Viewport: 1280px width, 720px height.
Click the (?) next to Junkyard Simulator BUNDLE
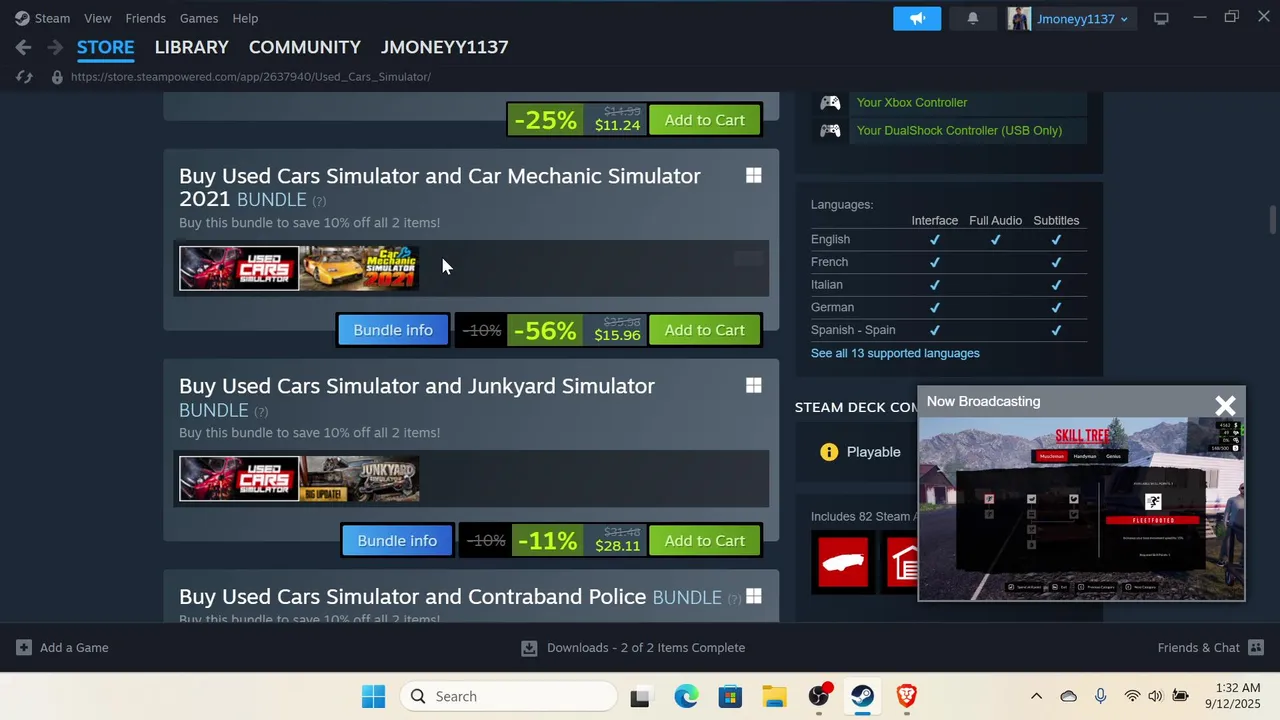coord(261,411)
